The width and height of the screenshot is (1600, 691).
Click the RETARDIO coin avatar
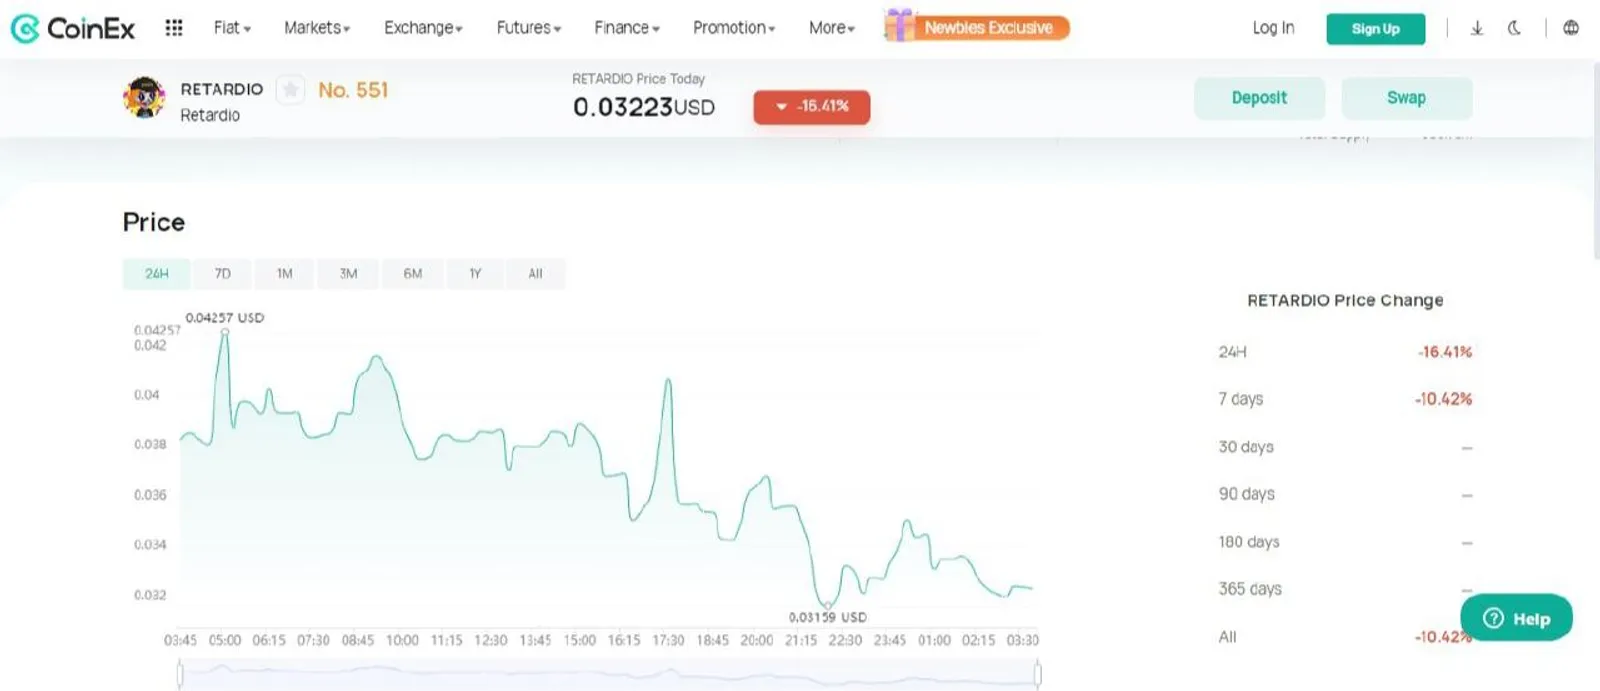tap(144, 98)
